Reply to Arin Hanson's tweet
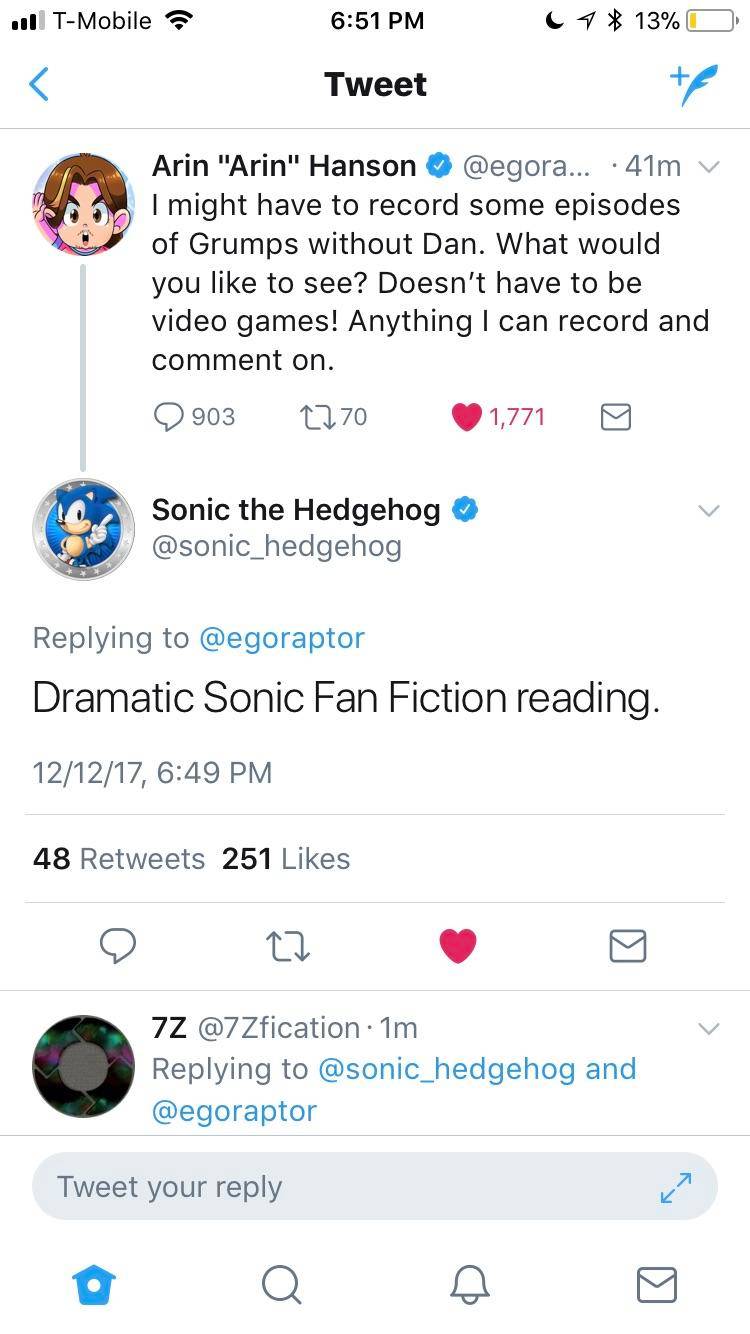The image size is (750, 1334). tap(168, 417)
